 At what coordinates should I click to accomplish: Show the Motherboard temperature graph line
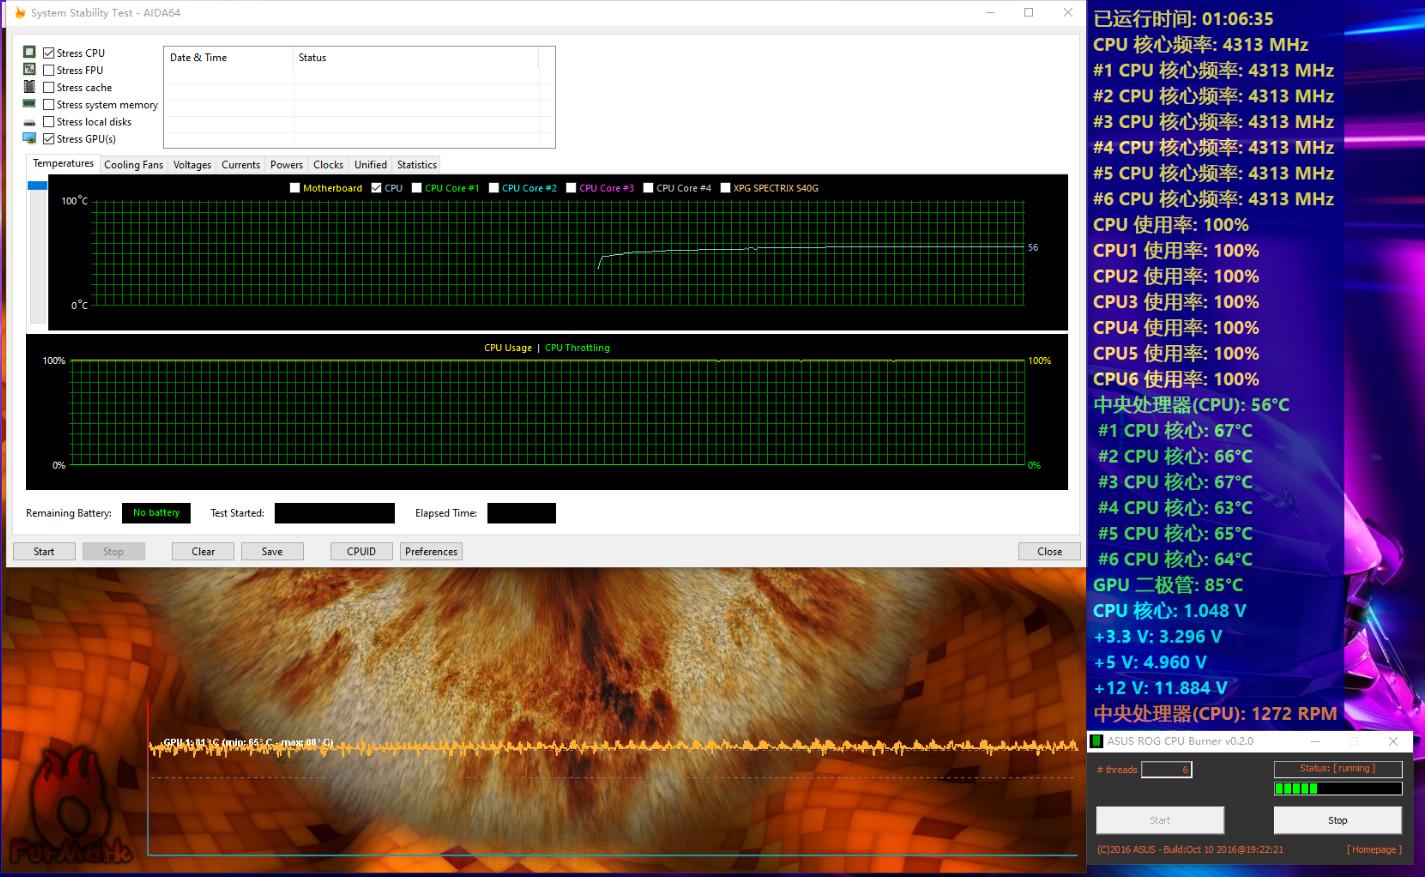(x=295, y=188)
